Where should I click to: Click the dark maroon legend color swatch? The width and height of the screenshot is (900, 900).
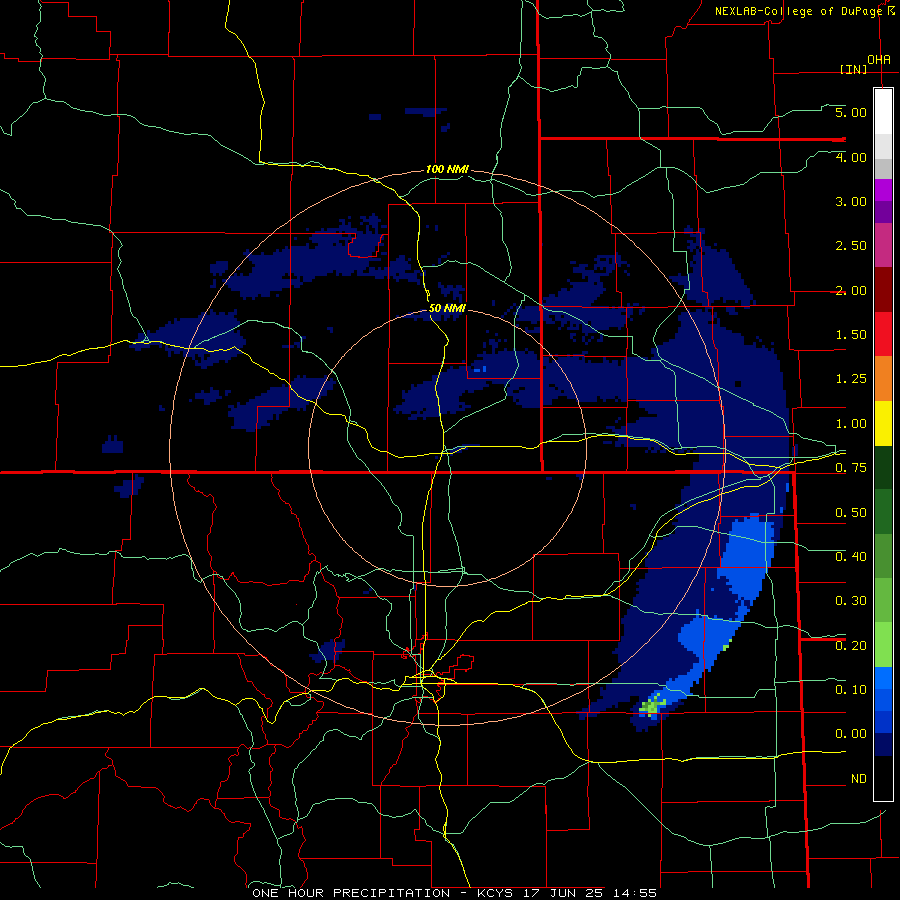coord(883,289)
